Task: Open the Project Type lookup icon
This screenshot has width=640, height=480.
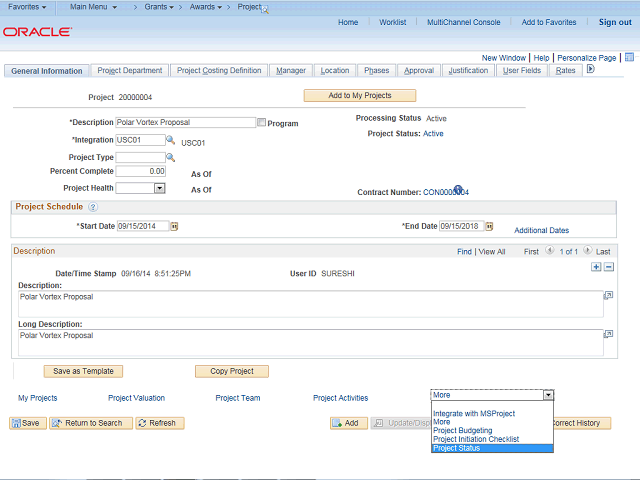Action: (x=171, y=157)
